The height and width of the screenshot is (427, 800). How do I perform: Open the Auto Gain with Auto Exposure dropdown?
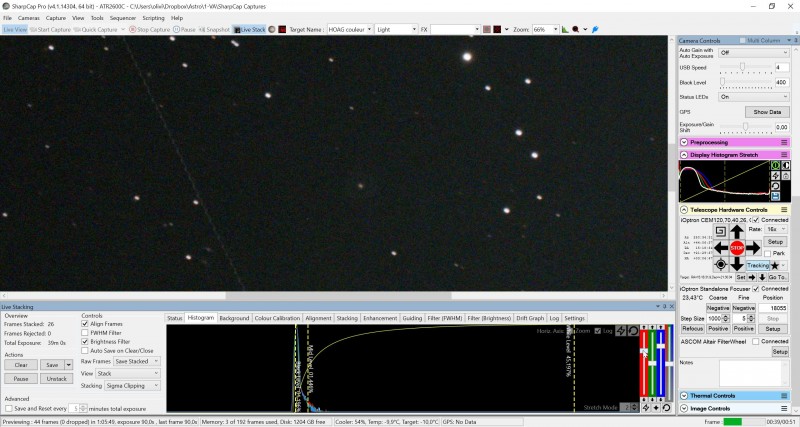(754, 53)
